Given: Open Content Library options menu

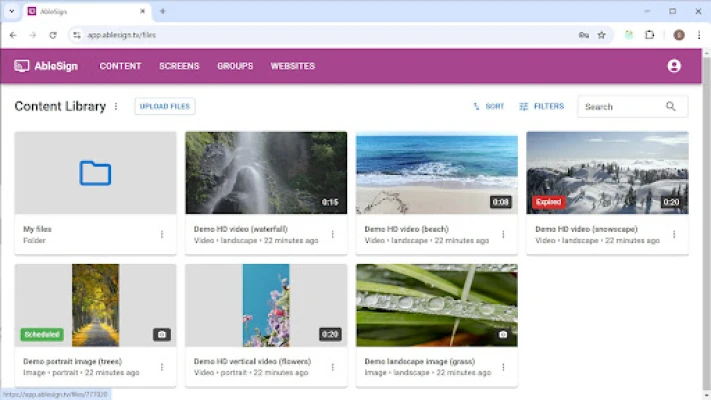Looking at the screenshot, I should tap(116, 106).
